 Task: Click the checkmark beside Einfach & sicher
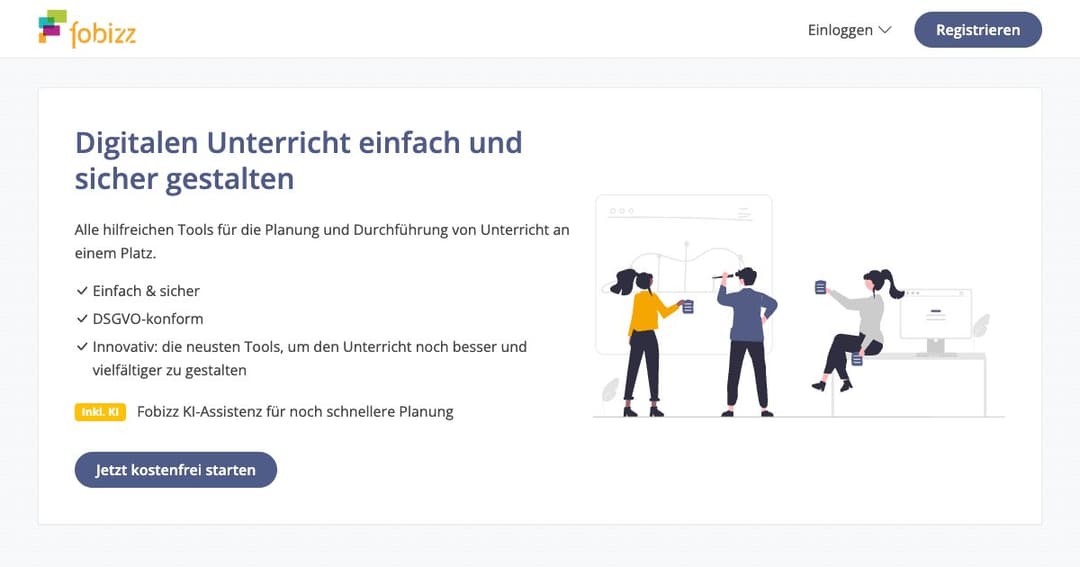pyautogui.click(x=82, y=291)
